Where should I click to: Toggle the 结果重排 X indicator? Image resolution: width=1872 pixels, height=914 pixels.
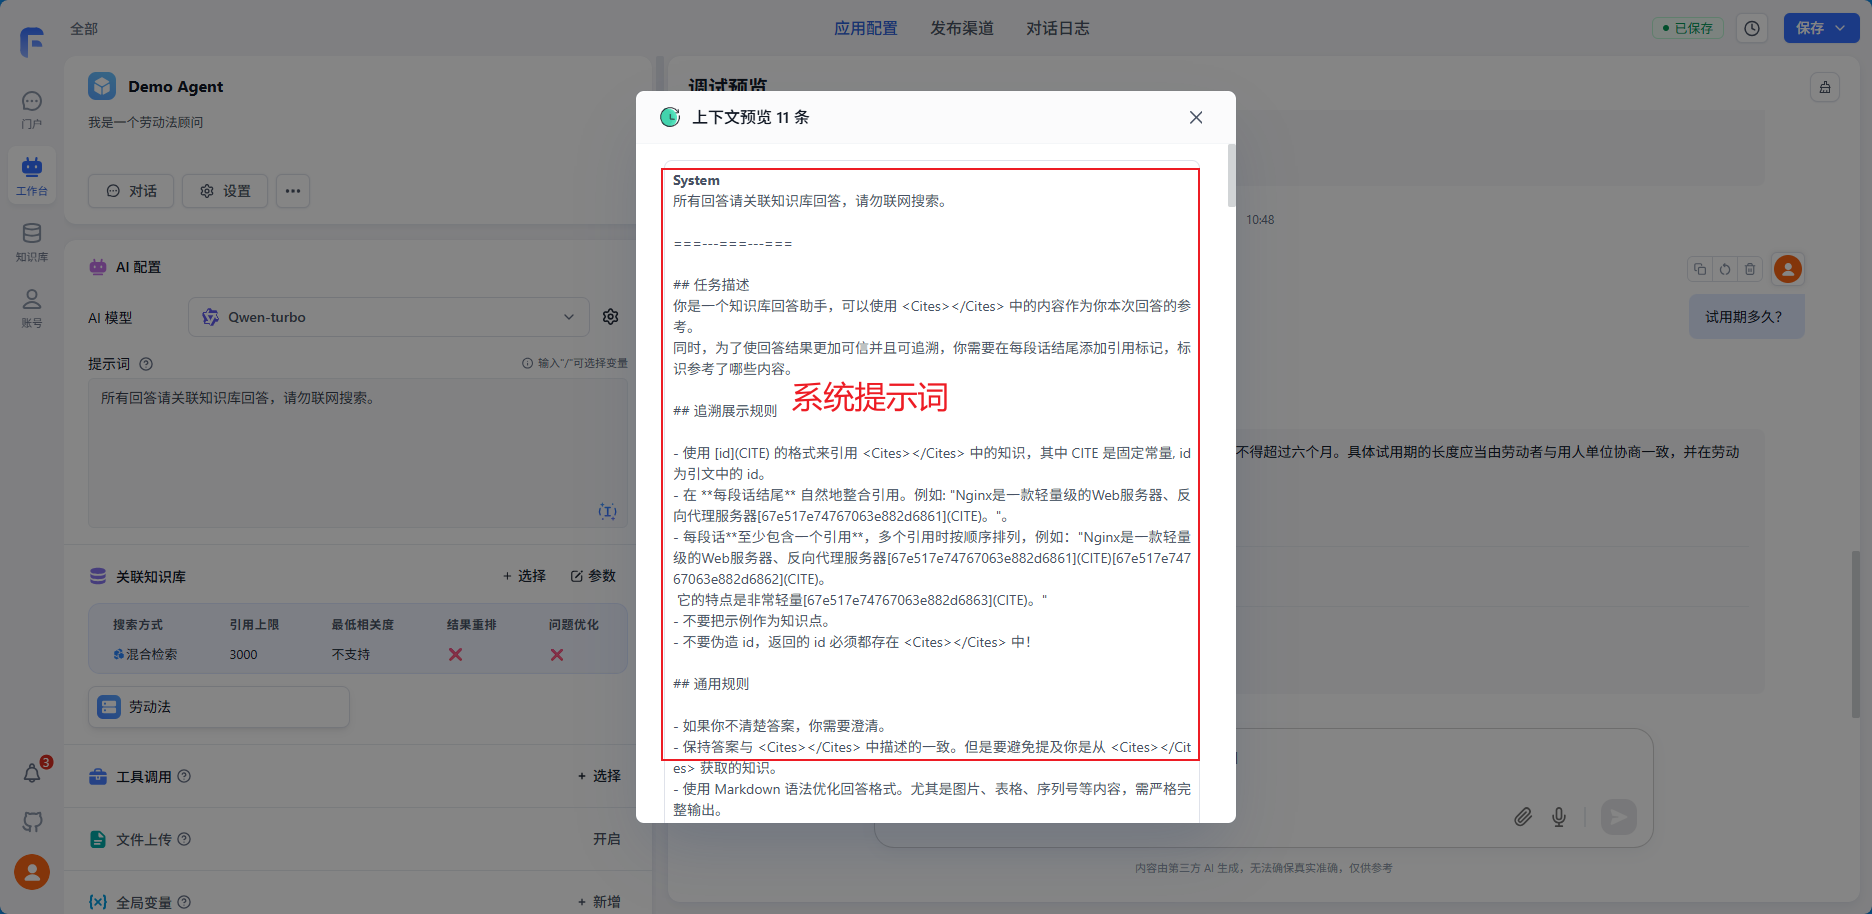(455, 654)
